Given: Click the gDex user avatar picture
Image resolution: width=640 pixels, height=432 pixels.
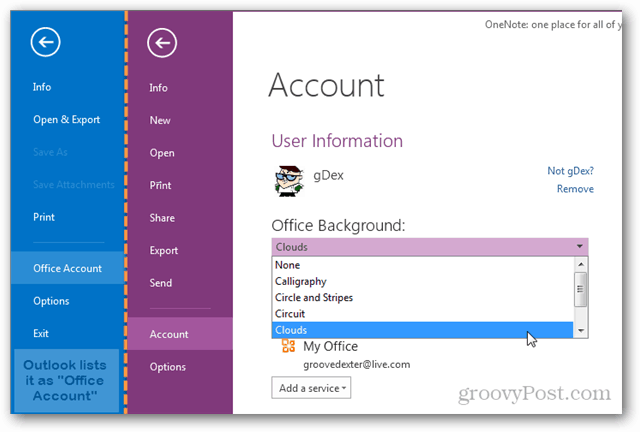Looking at the screenshot, I should tap(289, 180).
